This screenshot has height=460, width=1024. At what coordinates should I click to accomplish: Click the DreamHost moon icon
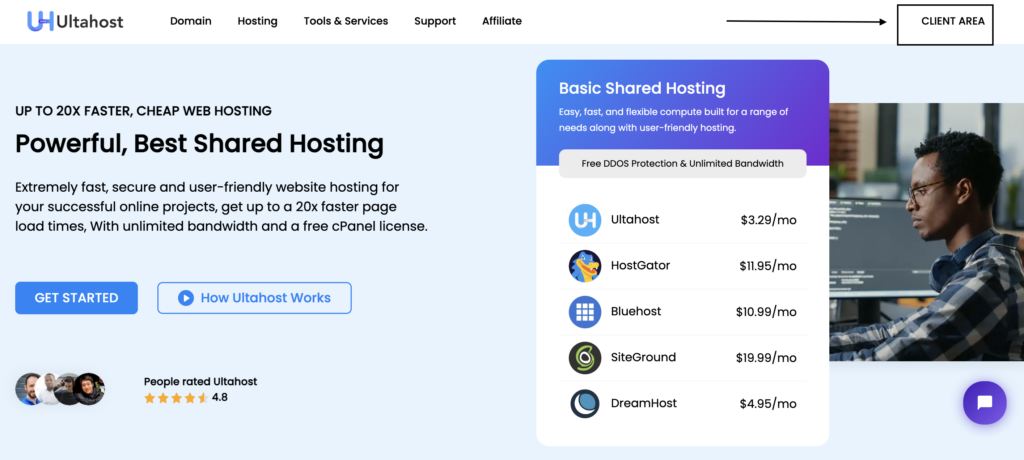(x=584, y=403)
